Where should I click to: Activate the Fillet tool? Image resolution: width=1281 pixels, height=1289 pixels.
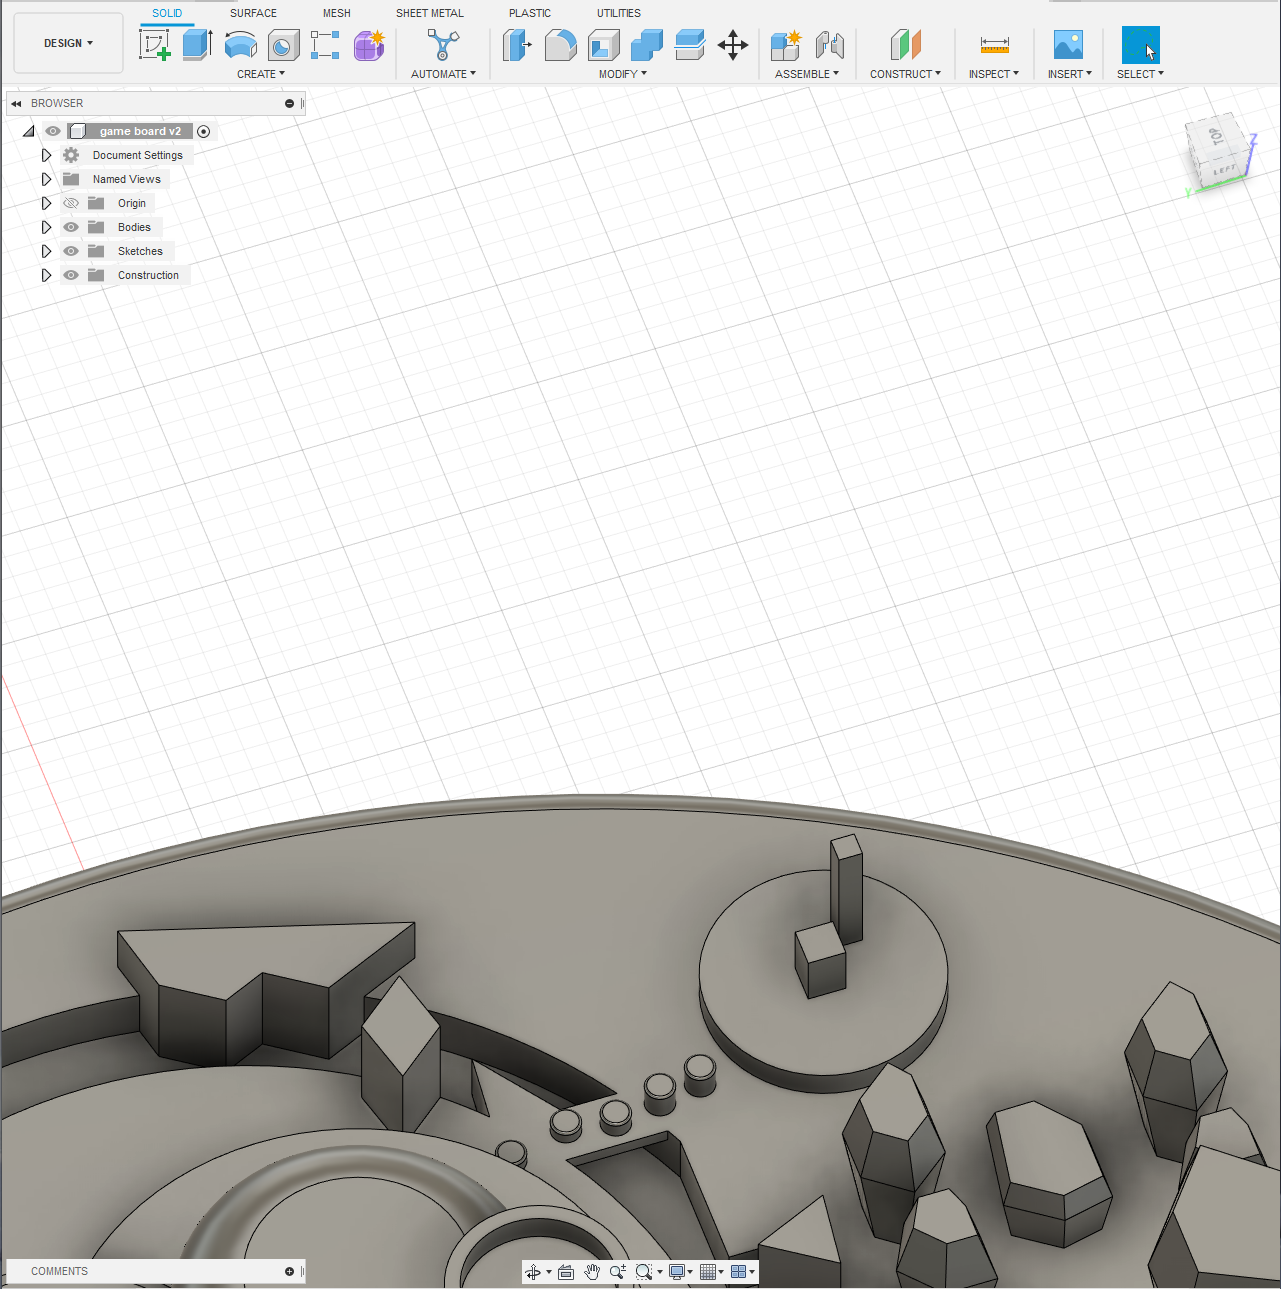(x=560, y=45)
